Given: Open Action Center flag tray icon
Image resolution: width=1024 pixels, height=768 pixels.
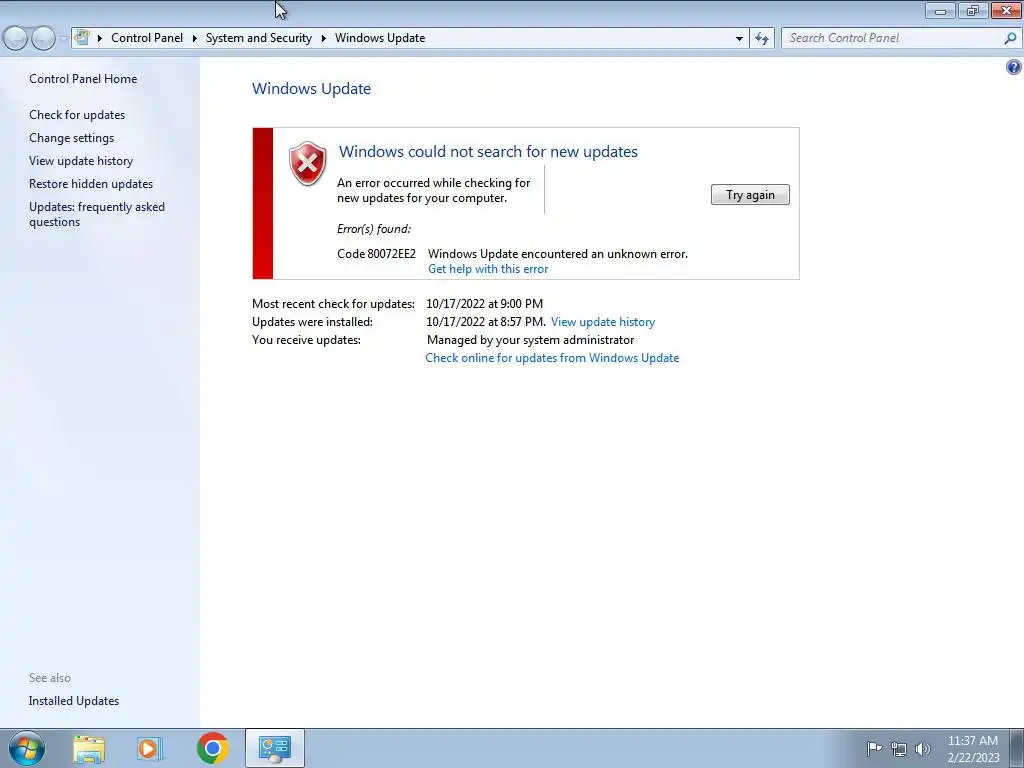Looking at the screenshot, I should point(874,748).
